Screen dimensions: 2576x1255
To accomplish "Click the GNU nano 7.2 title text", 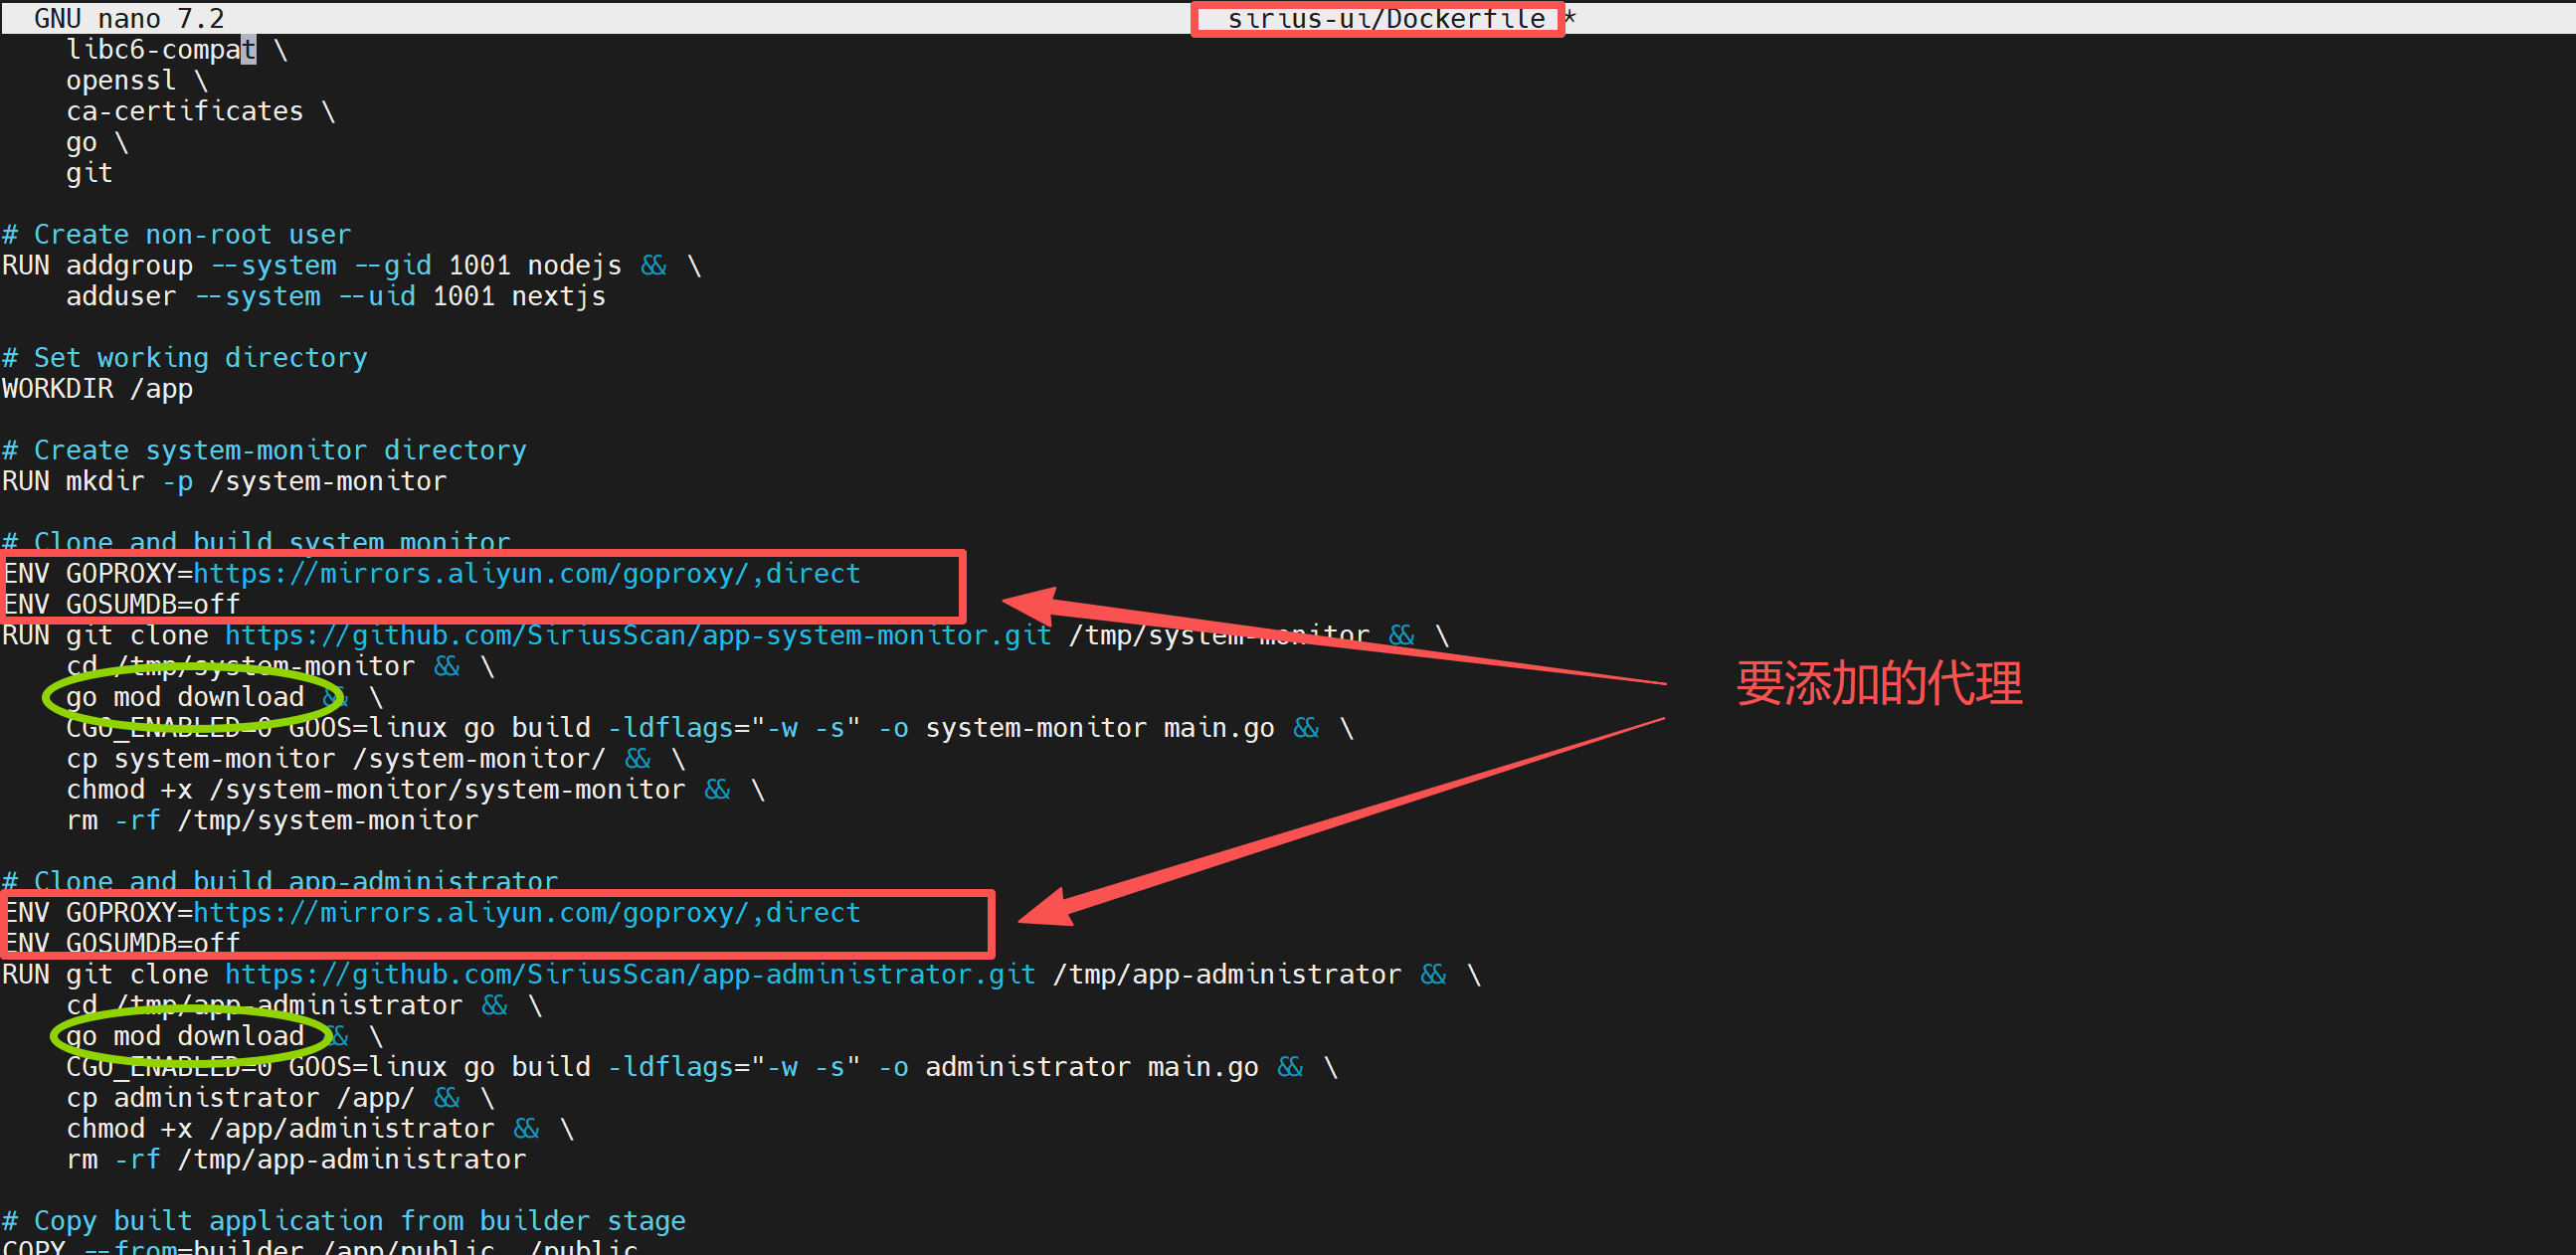I will 129,19.
